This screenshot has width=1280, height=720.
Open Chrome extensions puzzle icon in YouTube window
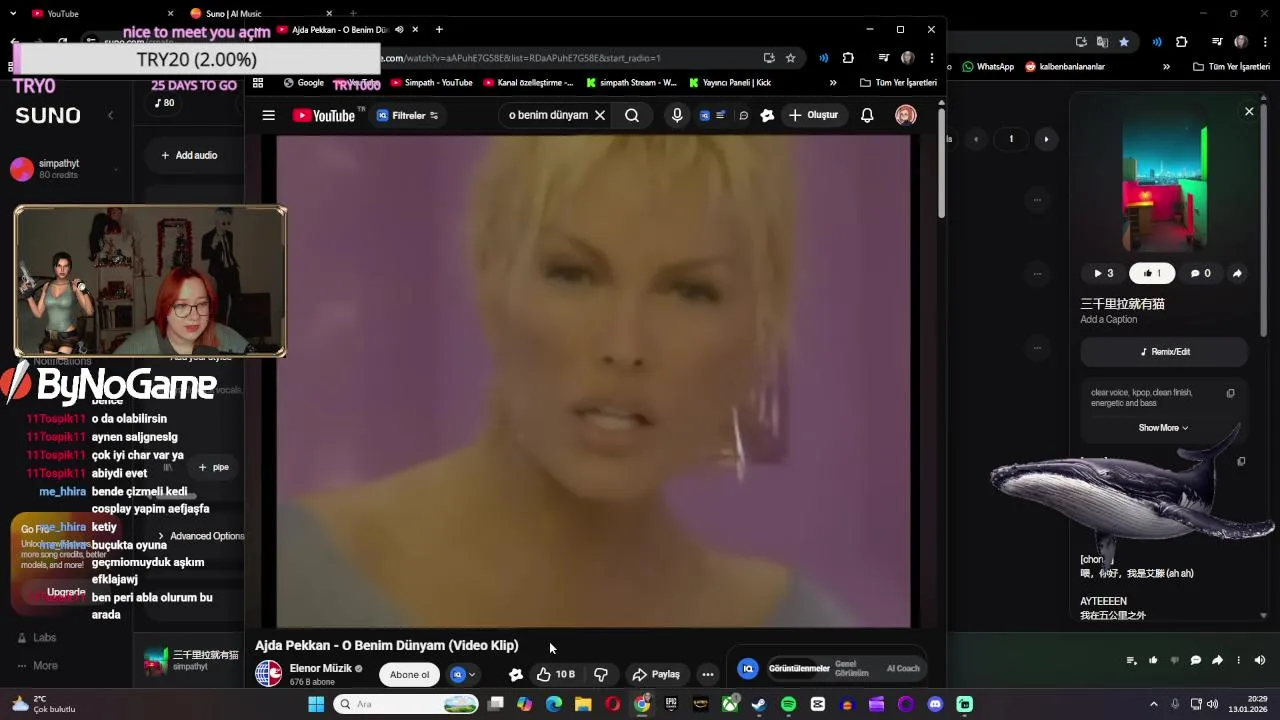[x=848, y=58]
